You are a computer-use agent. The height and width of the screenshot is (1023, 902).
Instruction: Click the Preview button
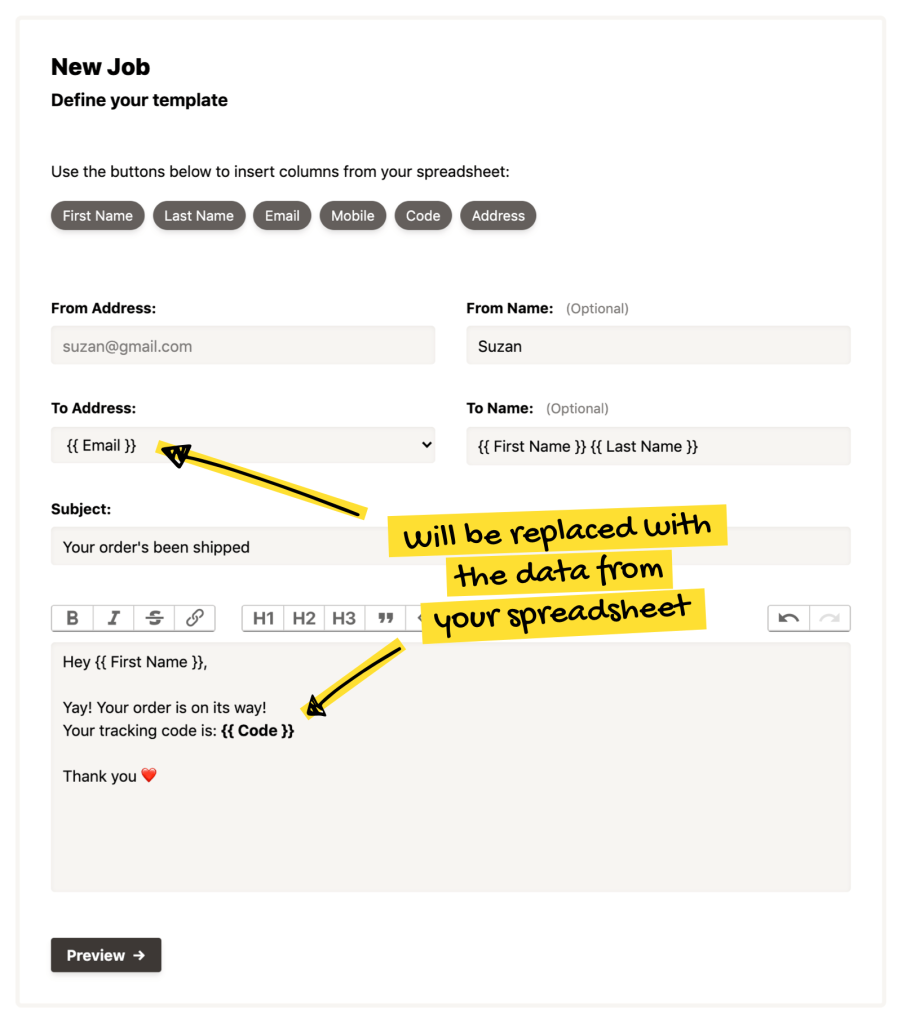[x=105, y=955]
